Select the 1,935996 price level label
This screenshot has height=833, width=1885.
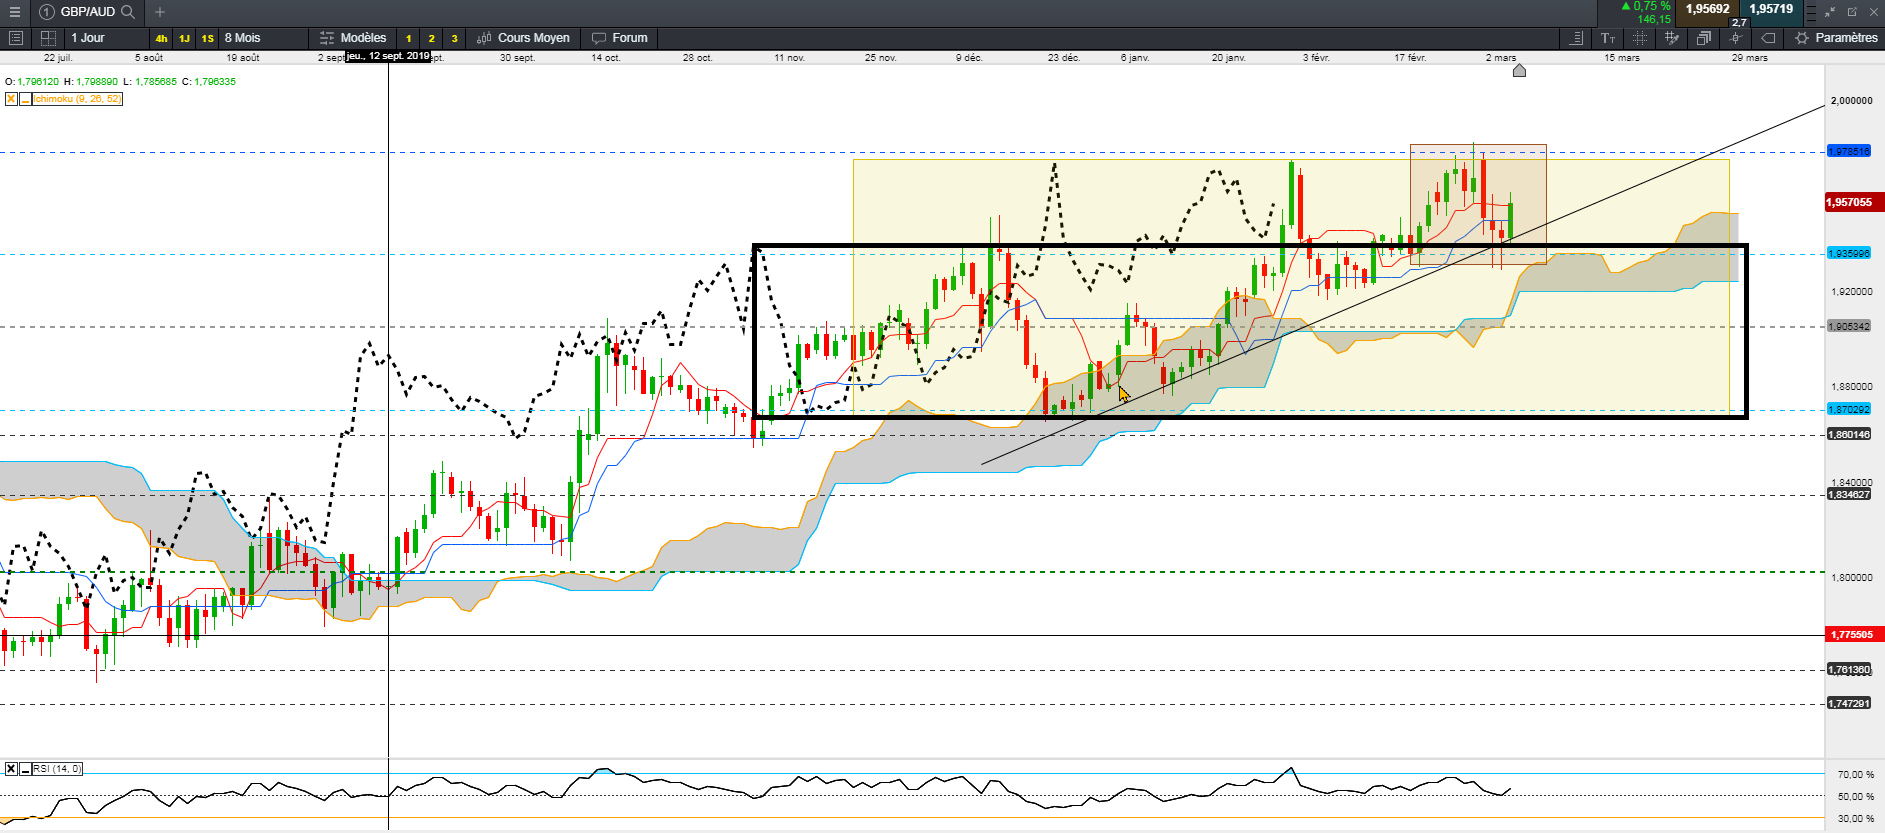(x=1849, y=253)
